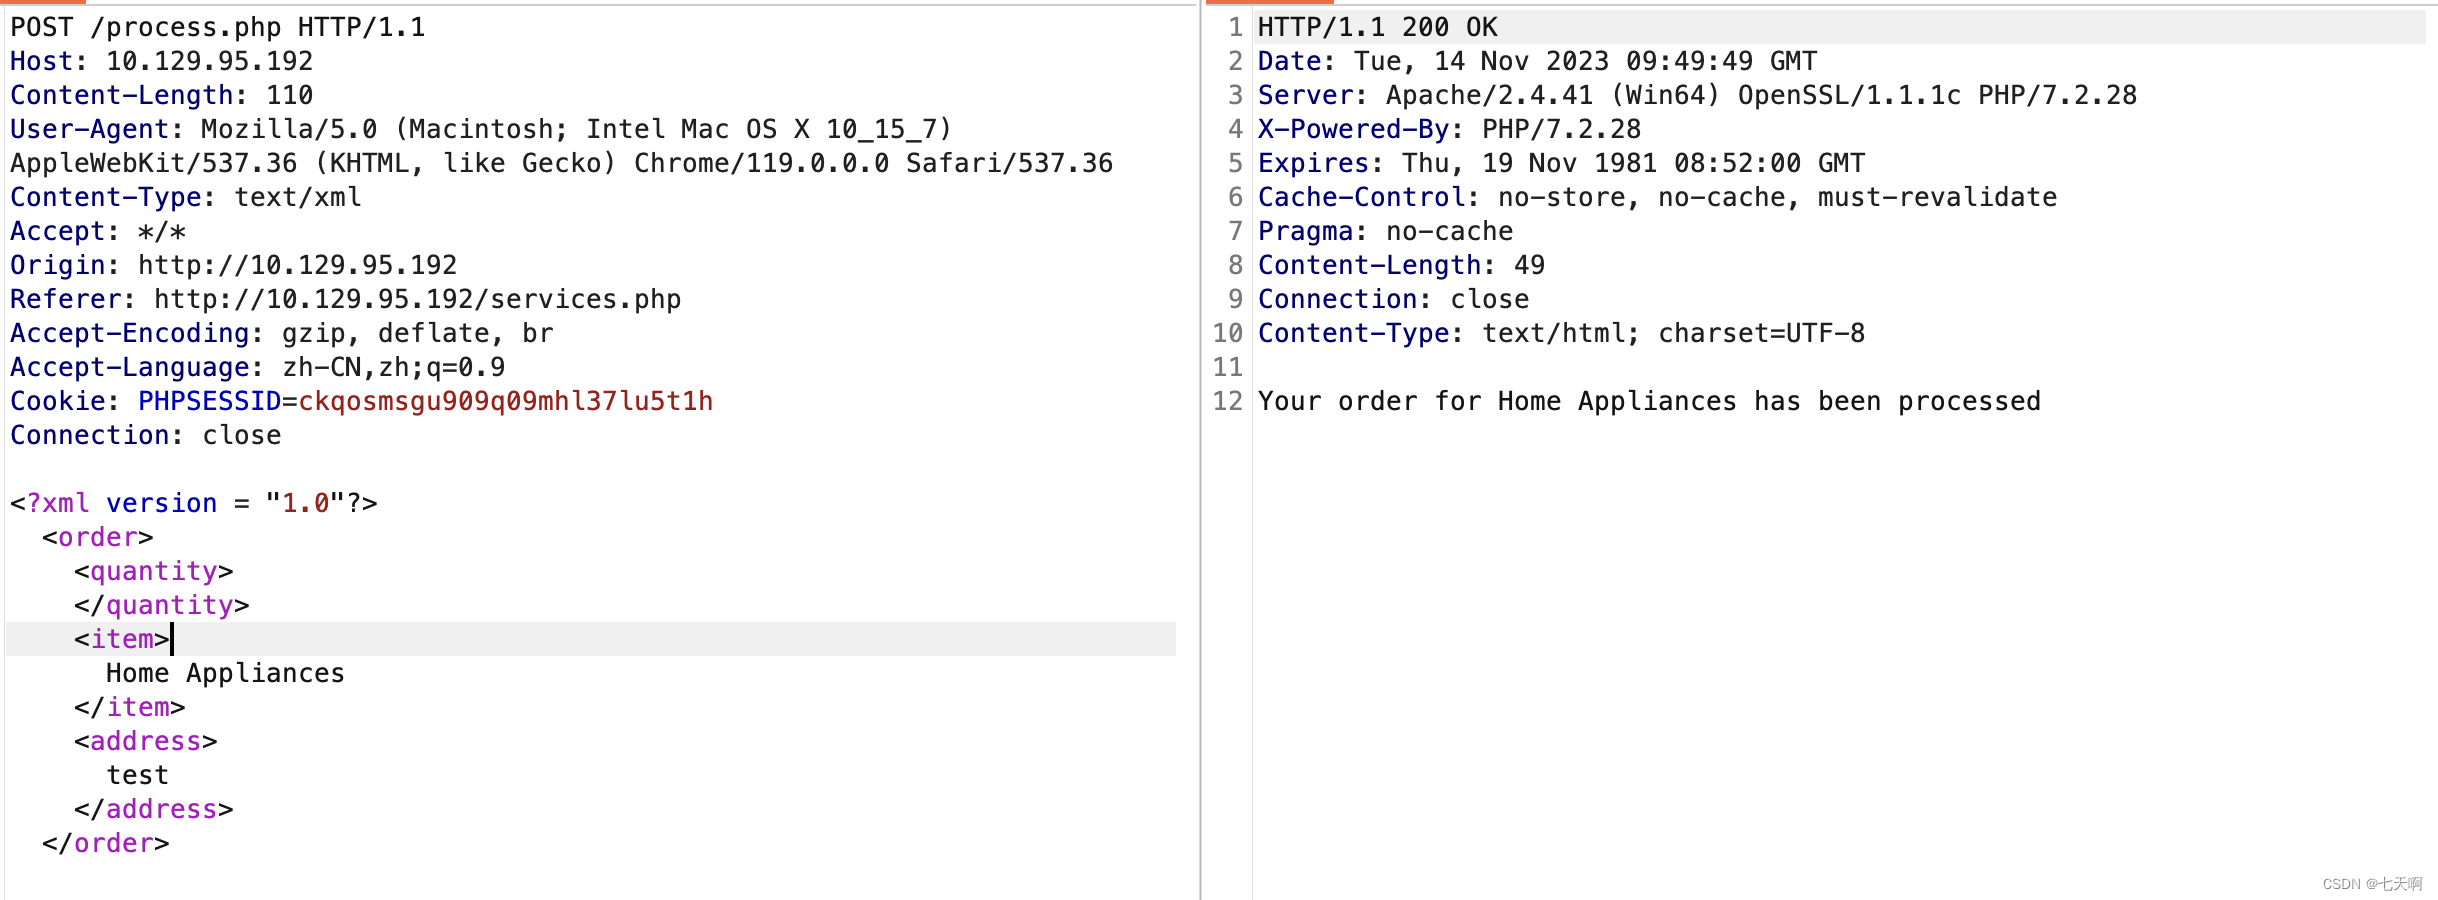Screen dimensions: 2438x900
Task: Click the order processed response body line
Action: [x=1650, y=401]
